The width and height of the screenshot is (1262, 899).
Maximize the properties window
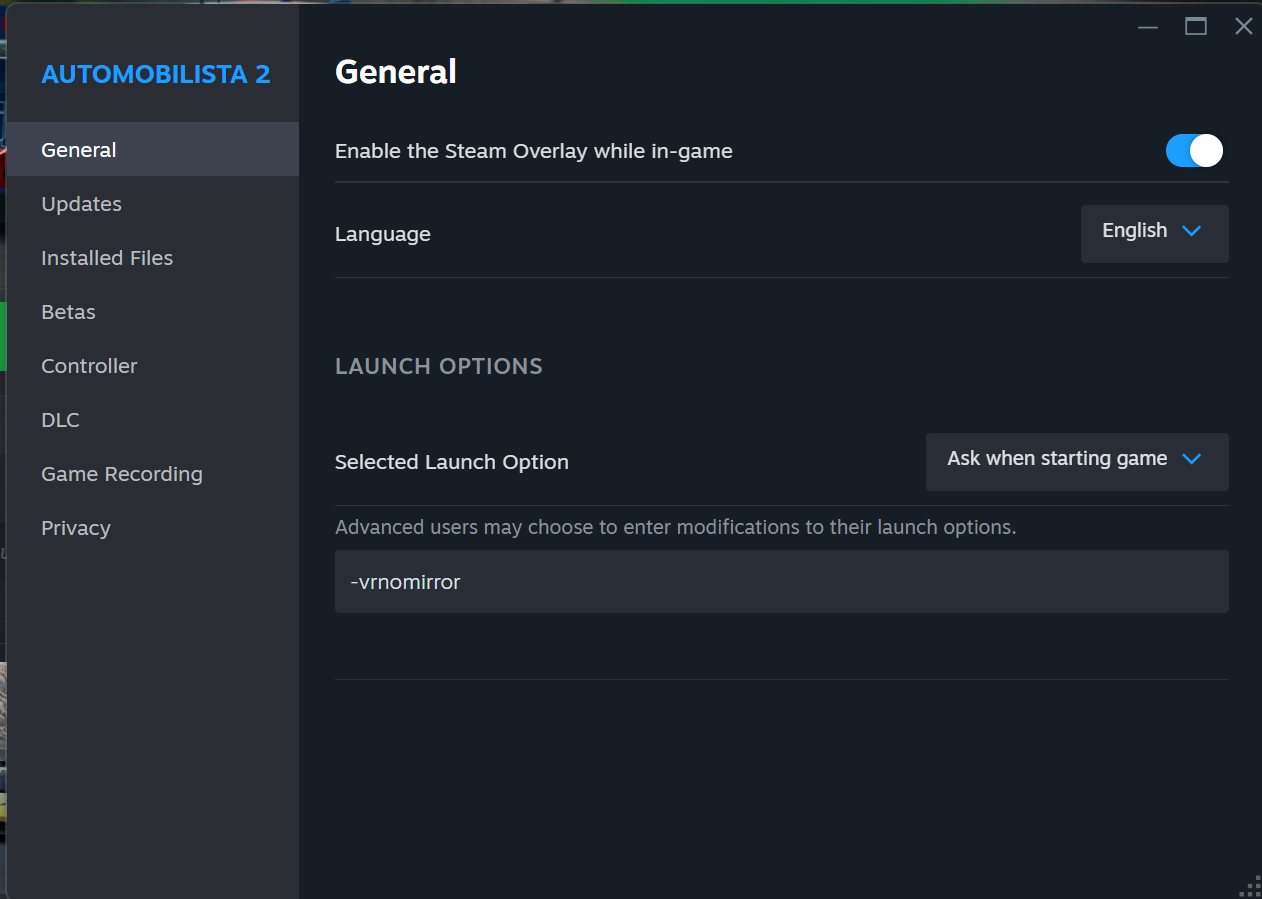[x=1196, y=27]
